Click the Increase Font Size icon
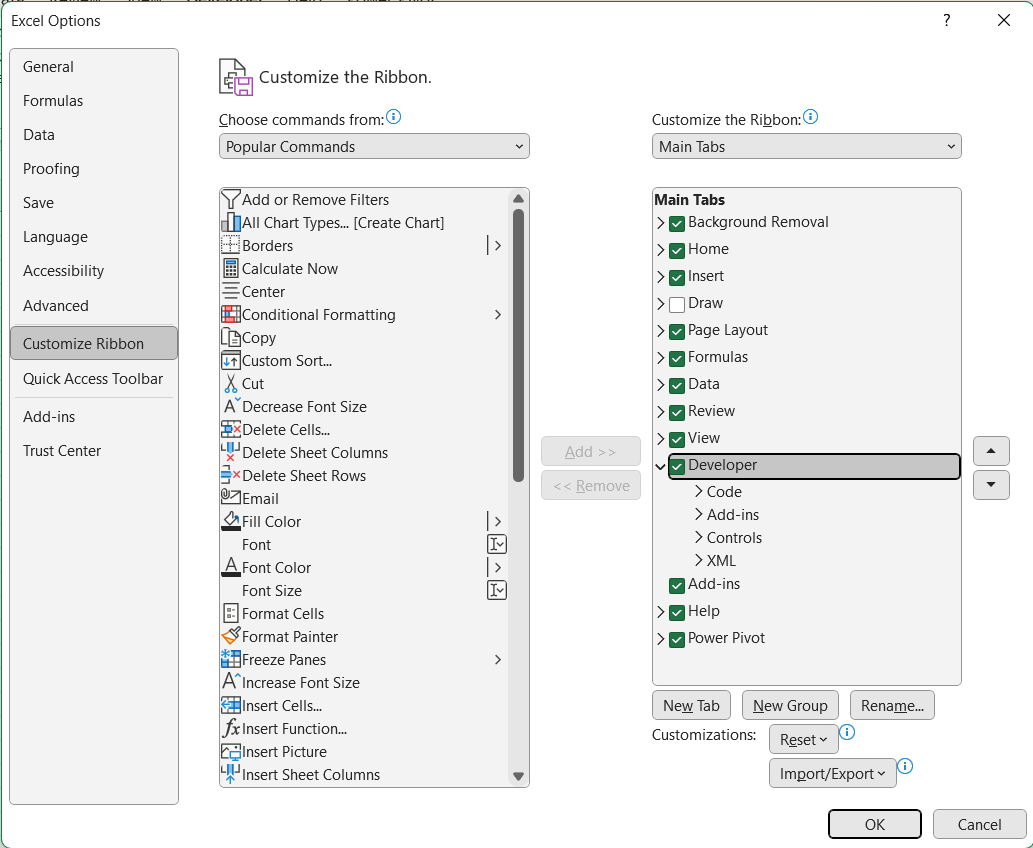The width and height of the screenshot is (1033, 848). click(x=231, y=682)
